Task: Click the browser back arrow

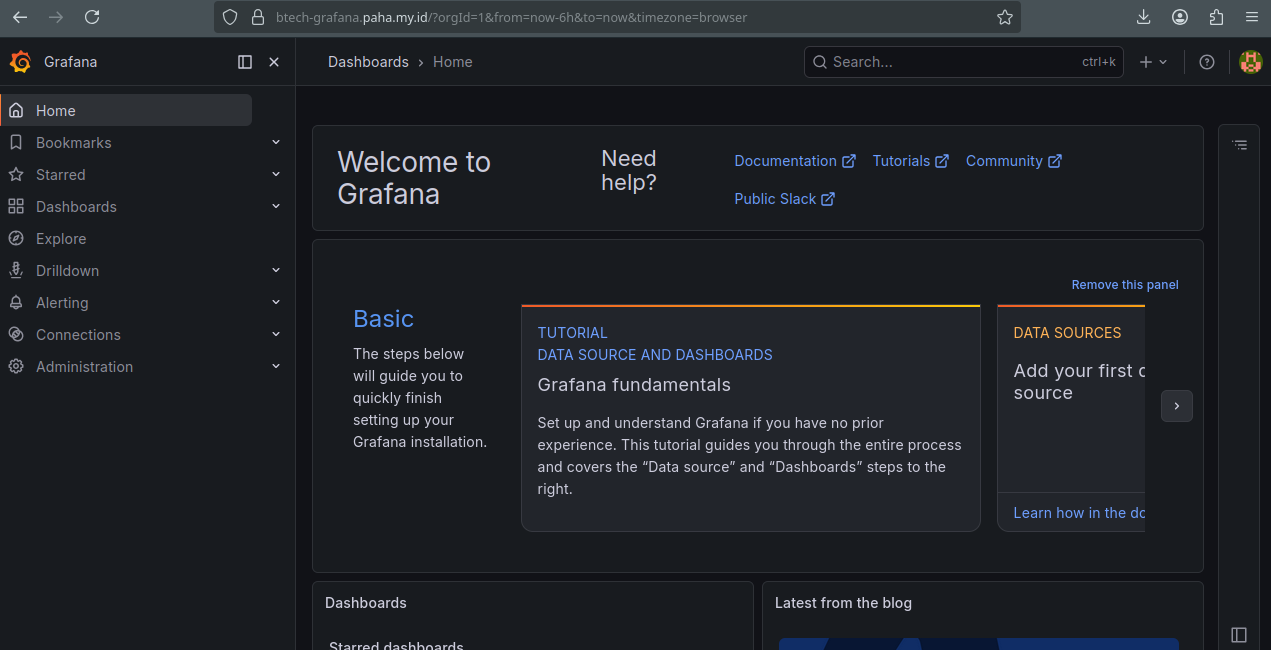Action: (20, 17)
